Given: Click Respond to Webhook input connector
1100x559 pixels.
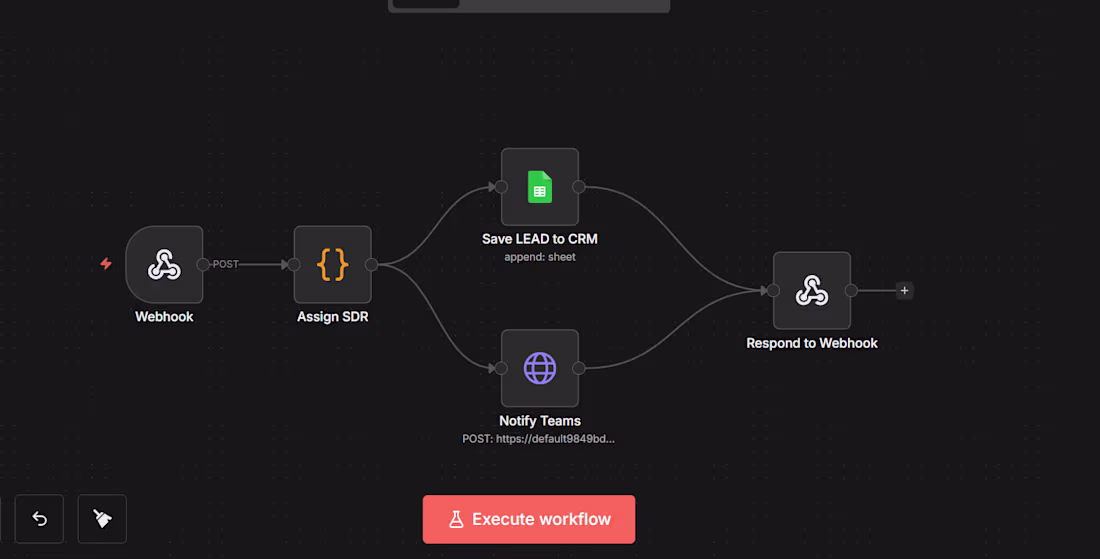Looking at the screenshot, I should tap(773, 290).
